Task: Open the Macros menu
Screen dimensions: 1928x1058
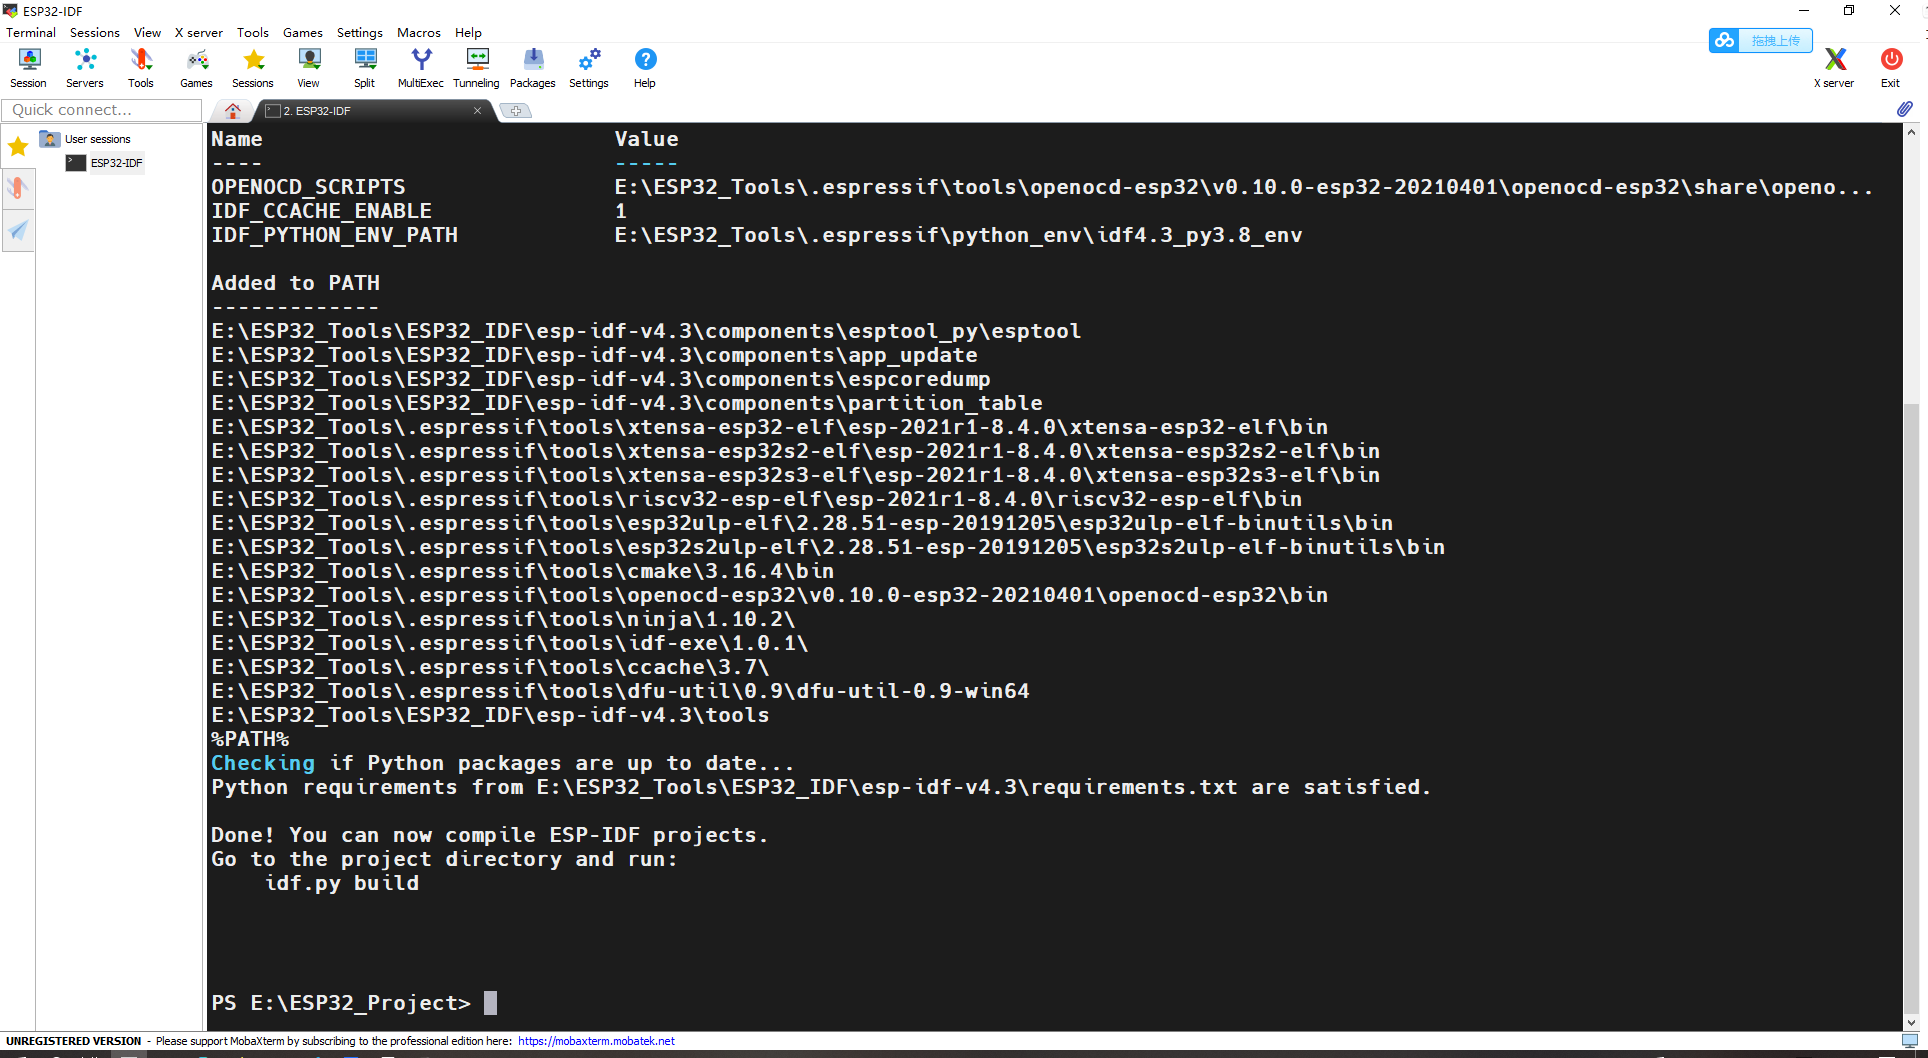Action: coord(418,32)
